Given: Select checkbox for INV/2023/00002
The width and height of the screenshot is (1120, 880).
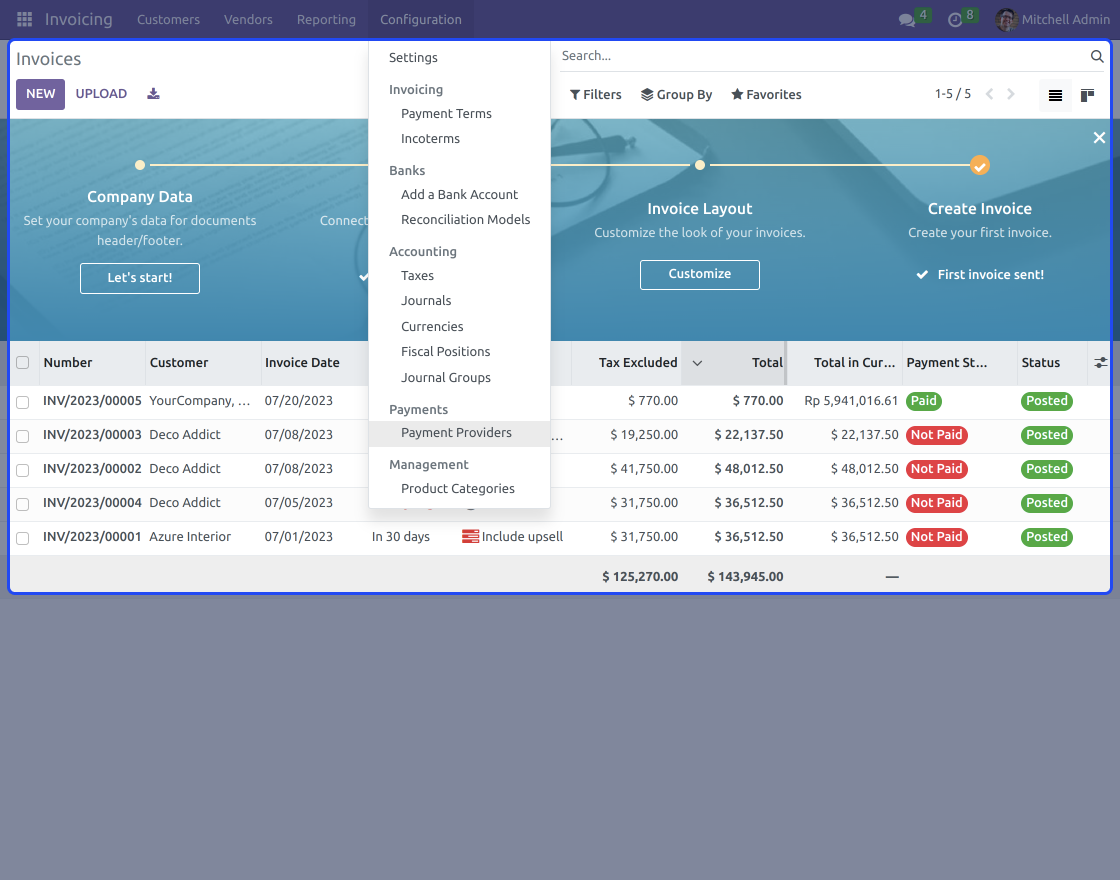Looking at the screenshot, I should [23, 470].
